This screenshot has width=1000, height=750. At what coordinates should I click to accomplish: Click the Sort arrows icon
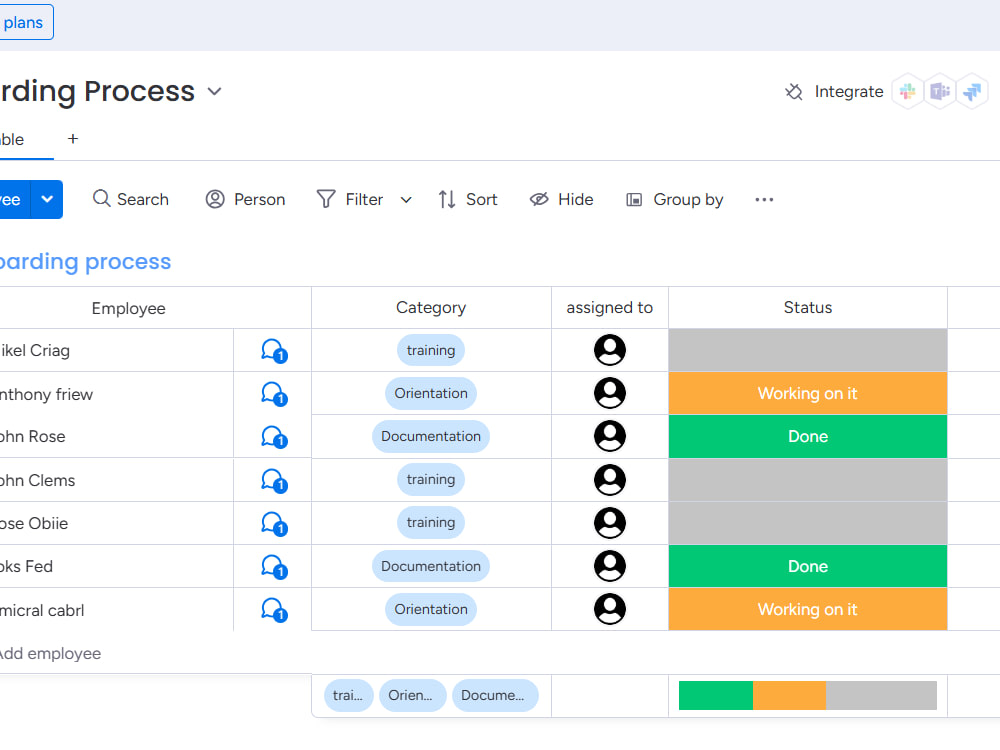447,200
